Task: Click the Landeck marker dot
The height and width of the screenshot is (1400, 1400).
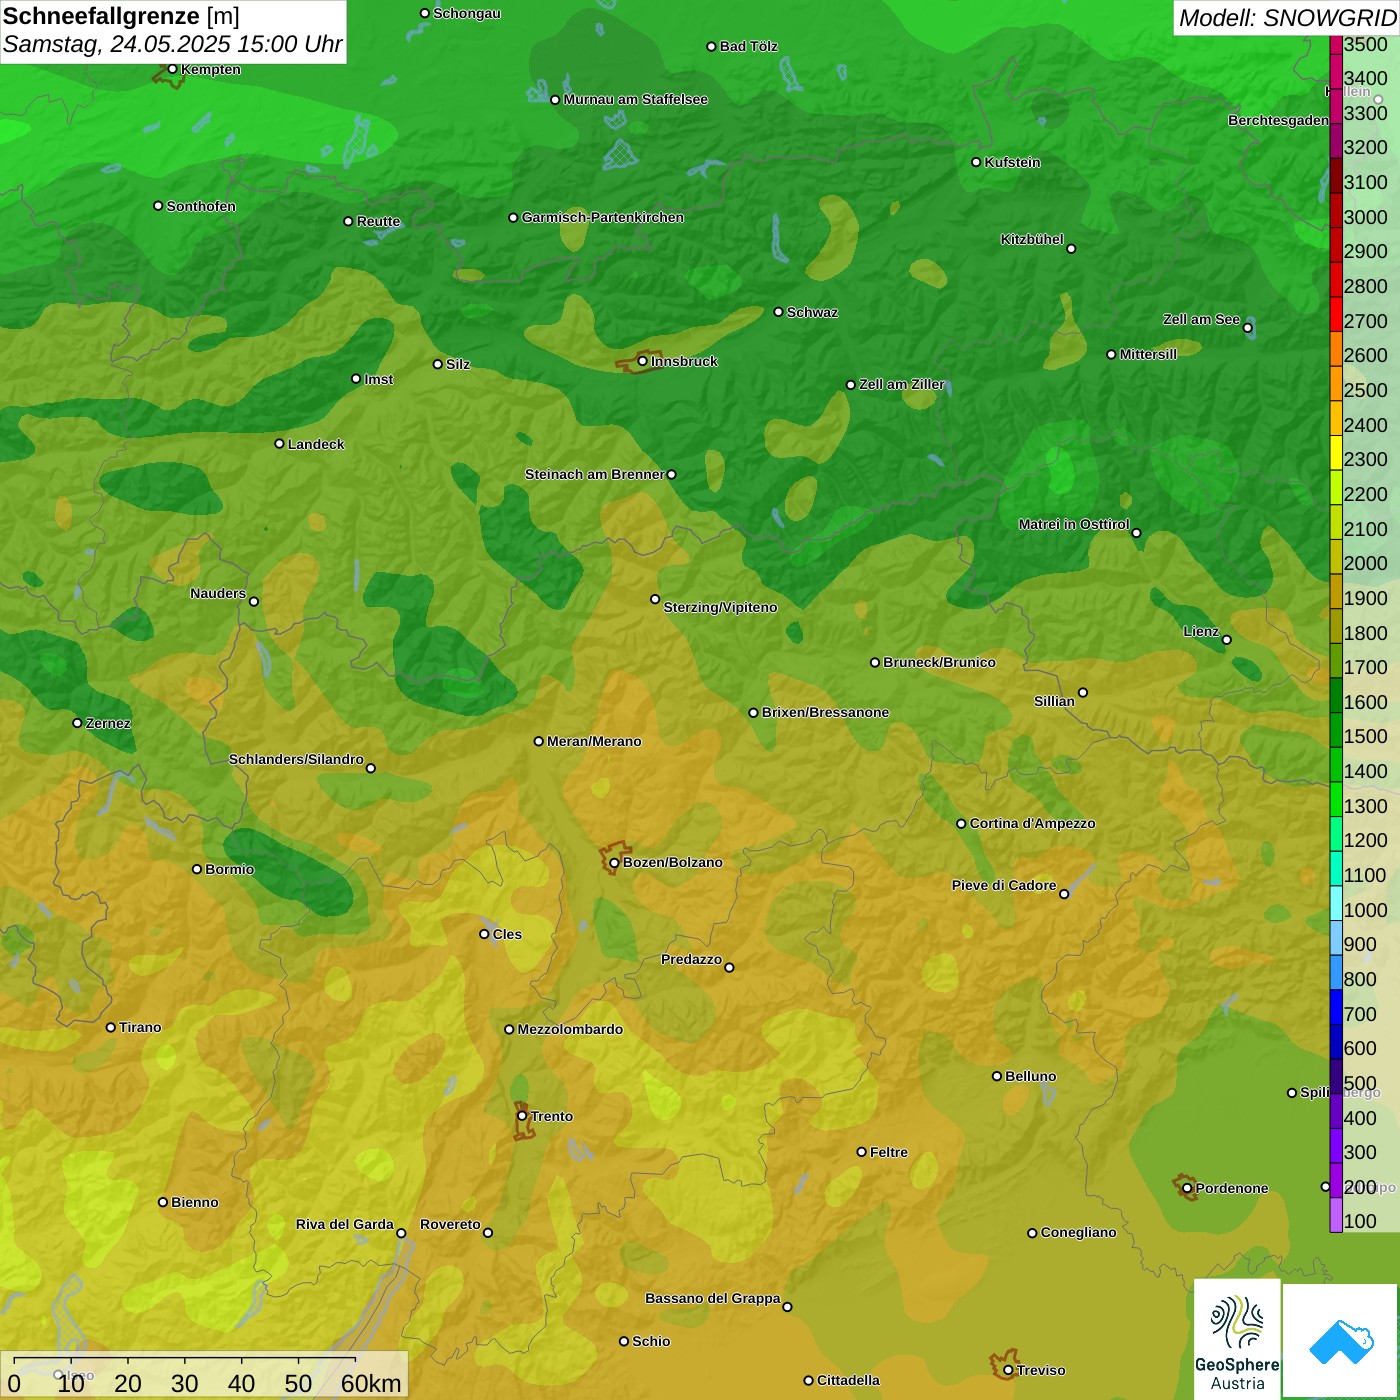Action: click(279, 444)
